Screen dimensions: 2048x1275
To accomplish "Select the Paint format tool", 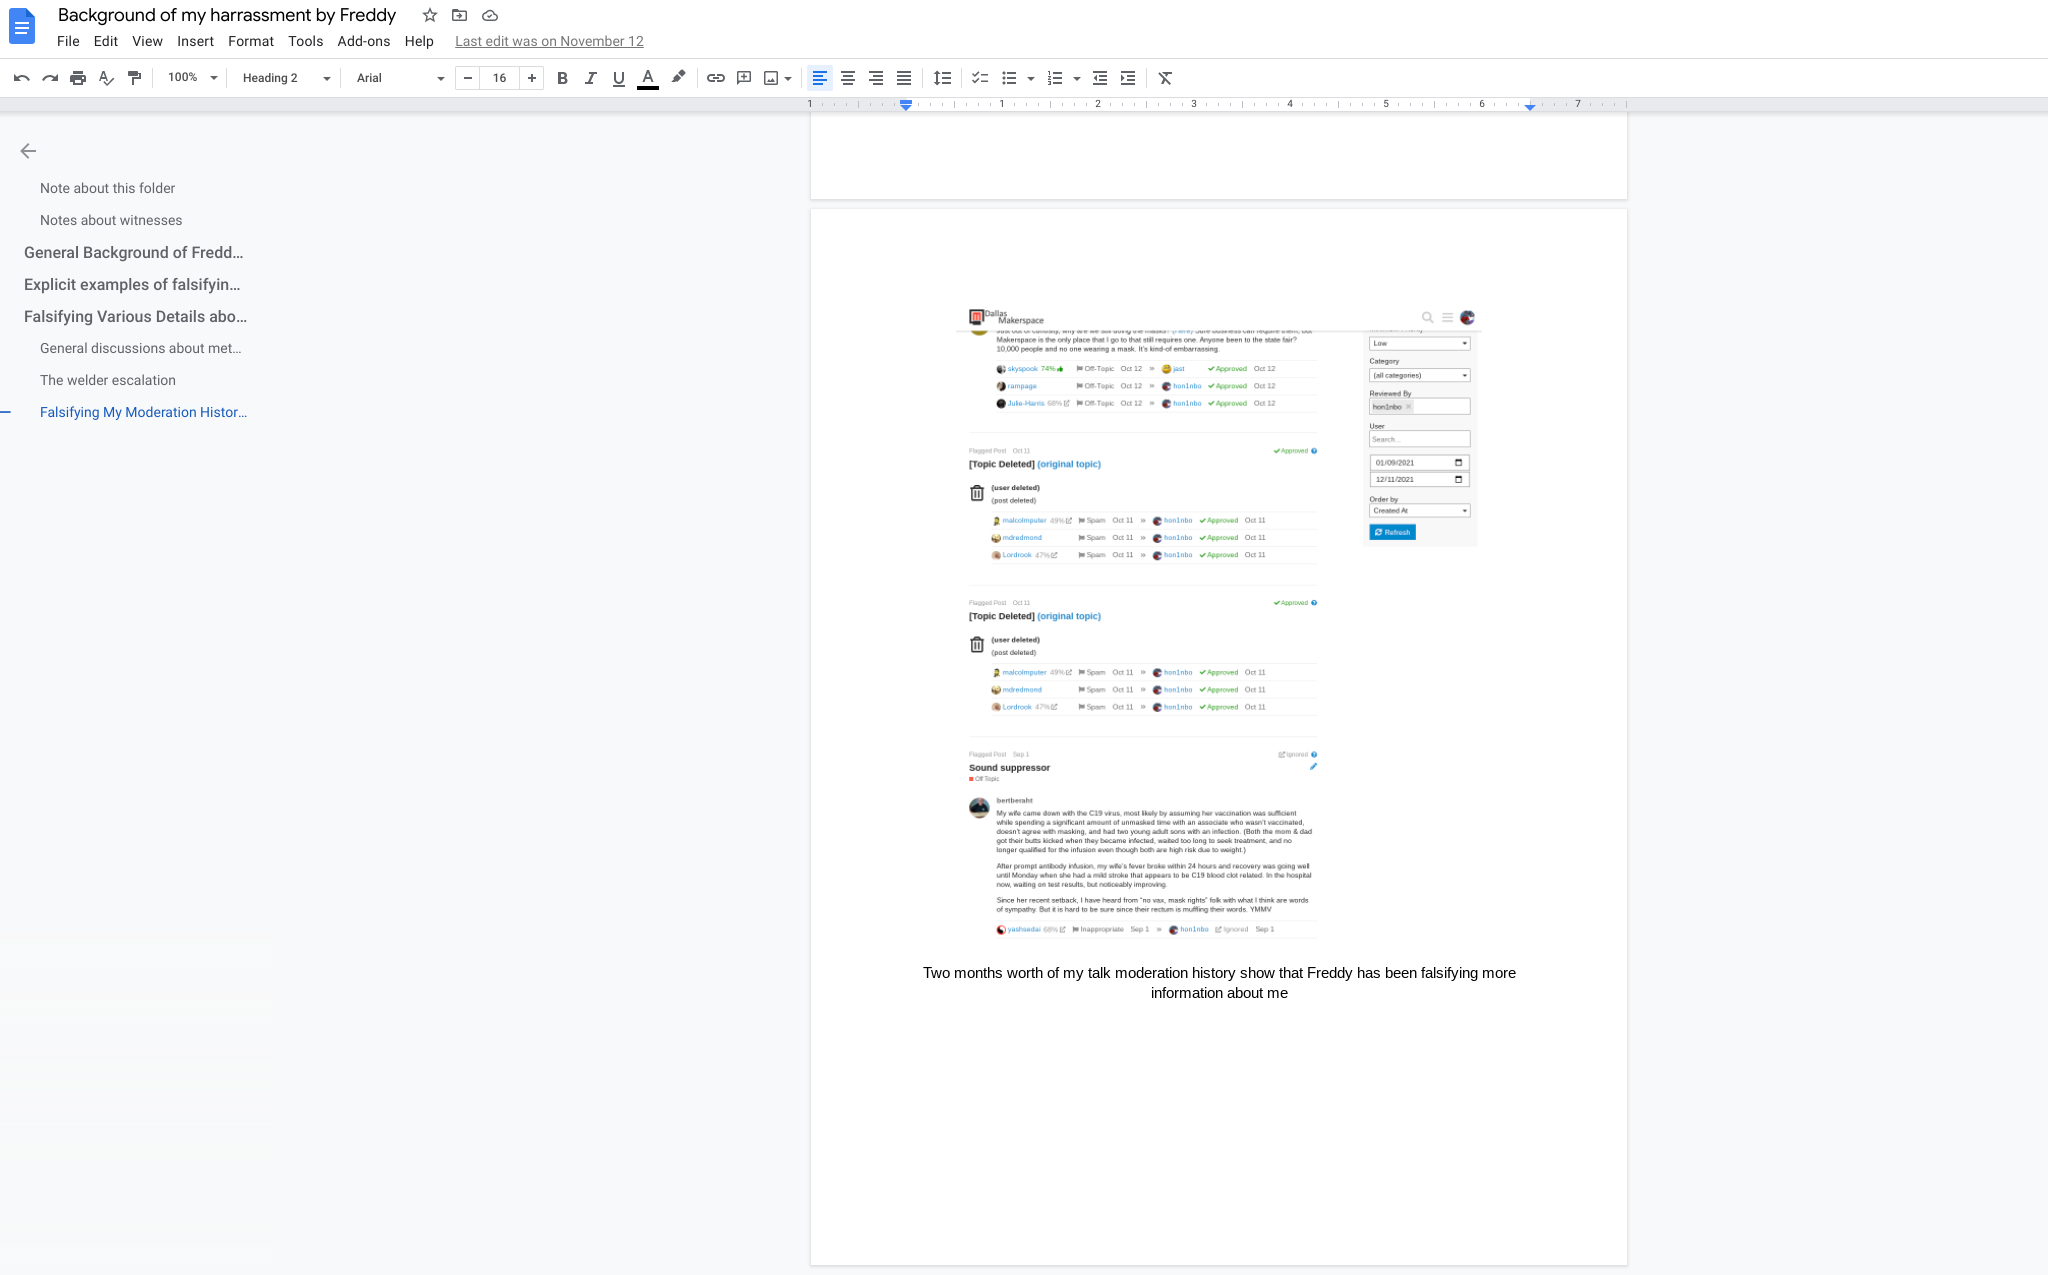I will 135,78.
